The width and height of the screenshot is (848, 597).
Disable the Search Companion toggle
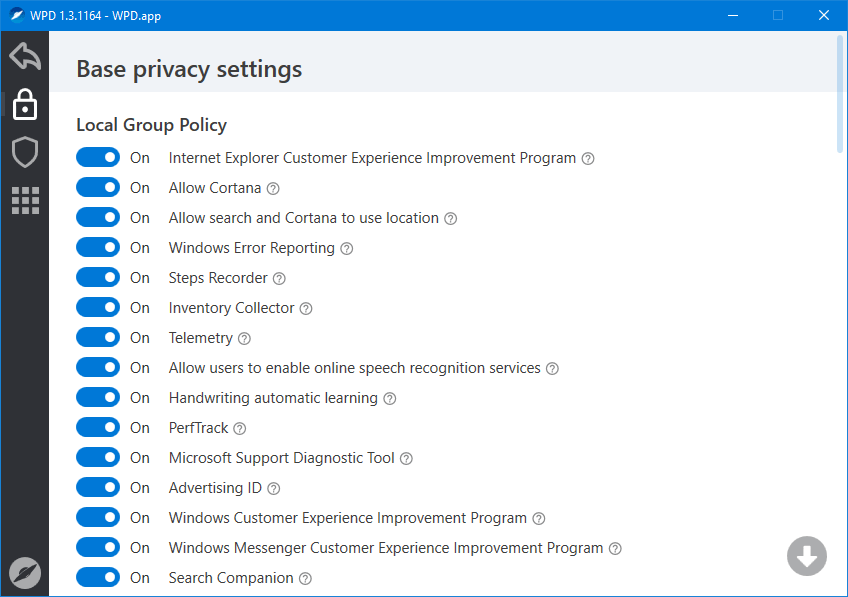point(98,578)
